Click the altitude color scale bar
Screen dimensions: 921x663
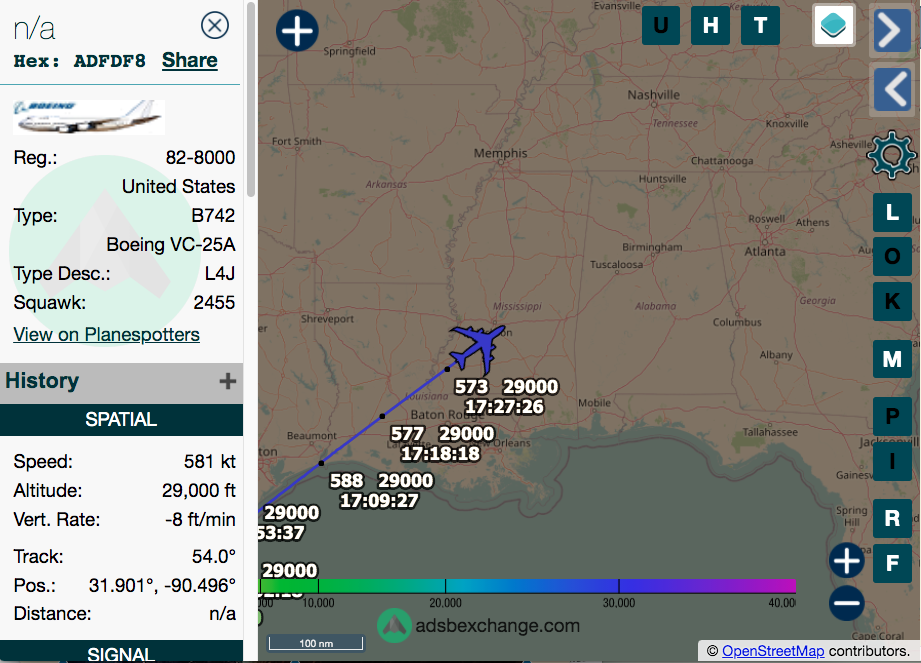527,585
